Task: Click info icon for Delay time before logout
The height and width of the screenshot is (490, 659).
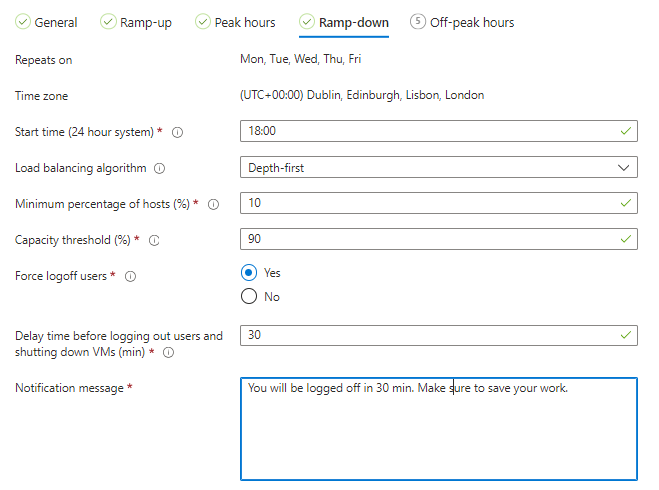Action: (x=167, y=352)
